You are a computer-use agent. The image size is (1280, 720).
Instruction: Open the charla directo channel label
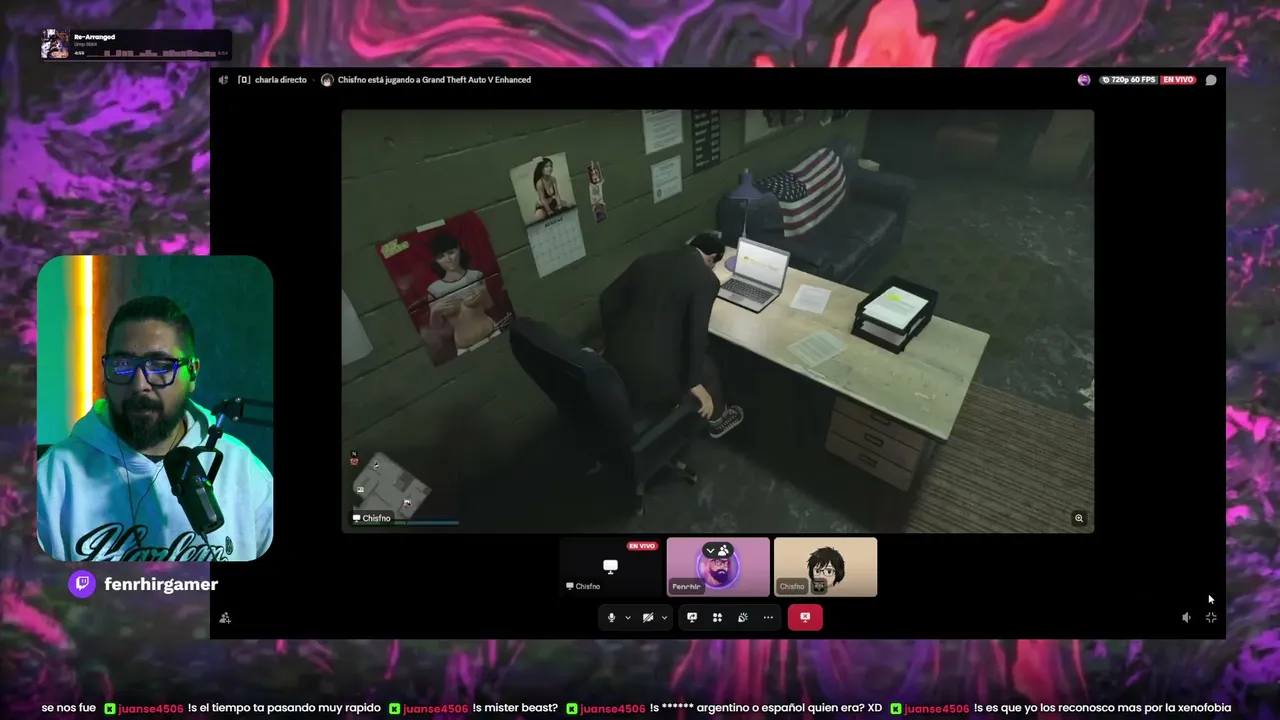click(x=280, y=80)
